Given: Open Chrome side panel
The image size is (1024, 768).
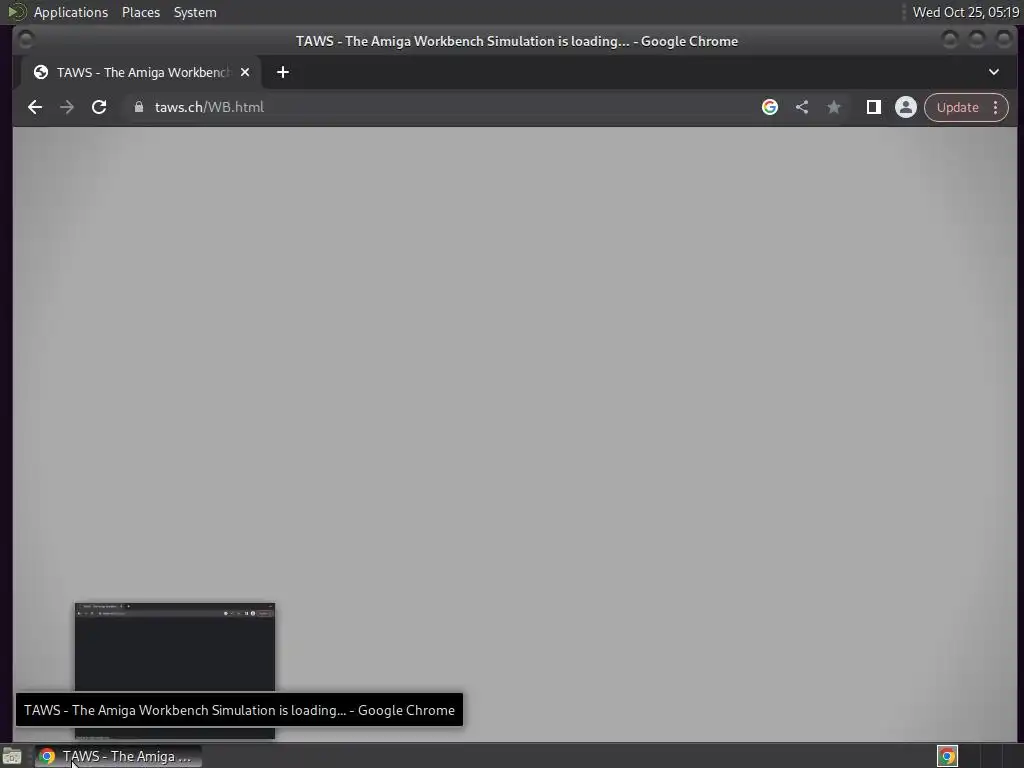Looking at the screenshot, I should 874,107.
